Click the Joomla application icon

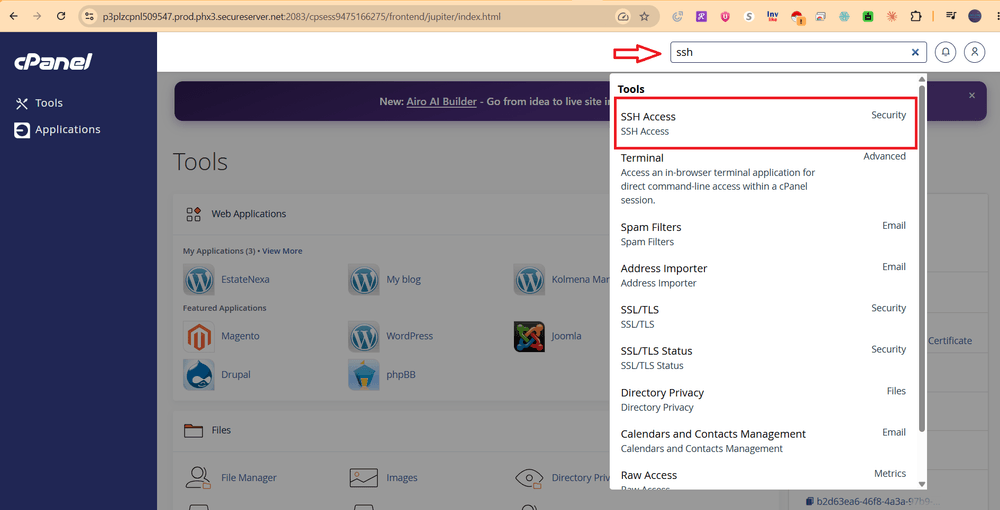pos(529,336)
